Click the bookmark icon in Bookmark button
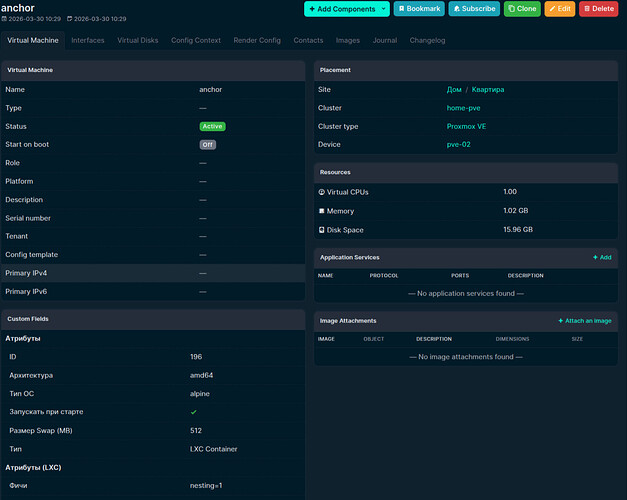The height and width of the screenshot is (500, 627). tap(401, 9)
